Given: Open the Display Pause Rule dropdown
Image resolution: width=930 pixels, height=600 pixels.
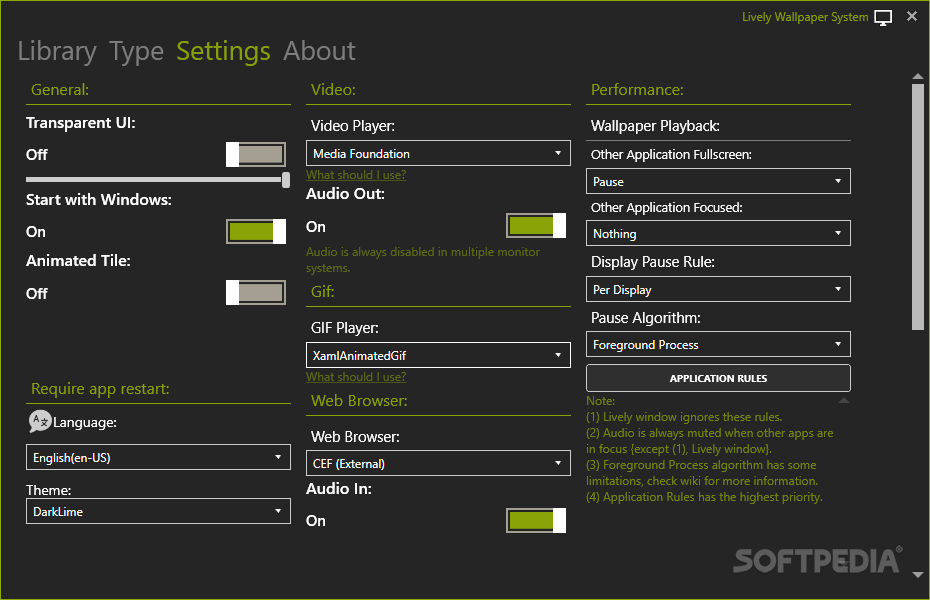Looking at the screenshot, I should tap(718, 289).
